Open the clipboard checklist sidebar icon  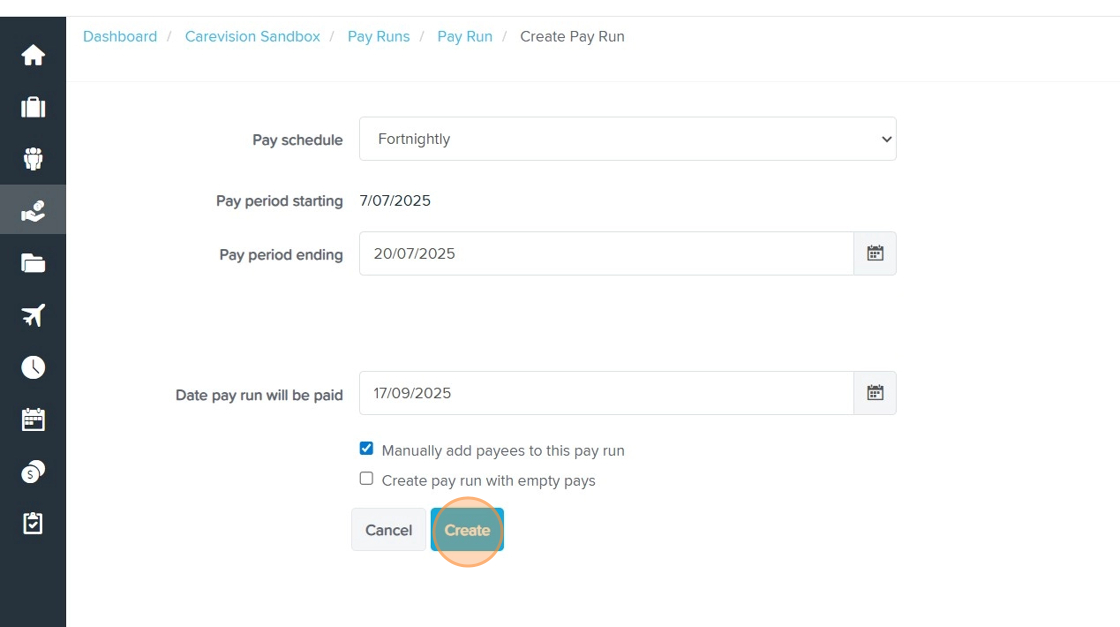(x=33, y=523)
